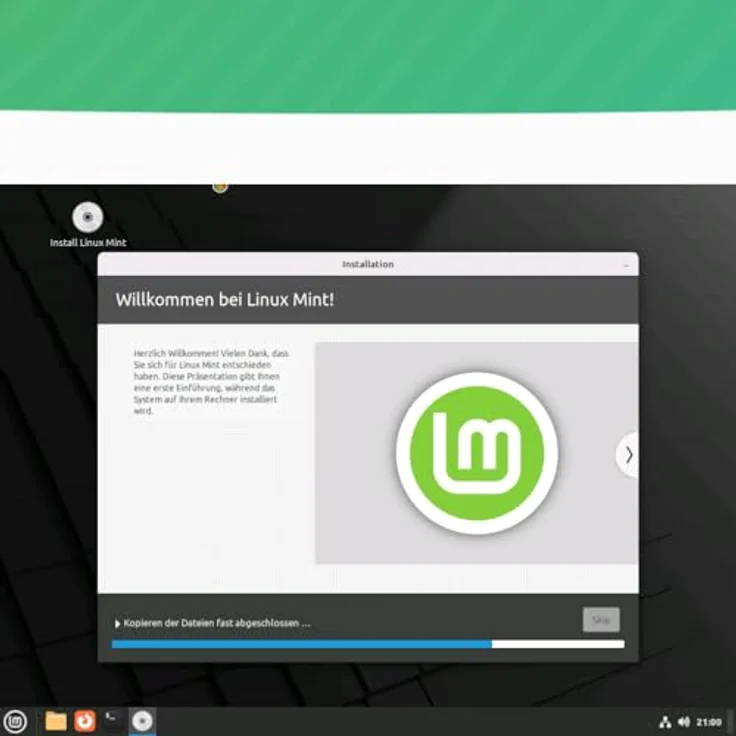Screen dimensions: 736x736
Task: Click the Kopieren der Dateien status text
Action: coord(217,623)
